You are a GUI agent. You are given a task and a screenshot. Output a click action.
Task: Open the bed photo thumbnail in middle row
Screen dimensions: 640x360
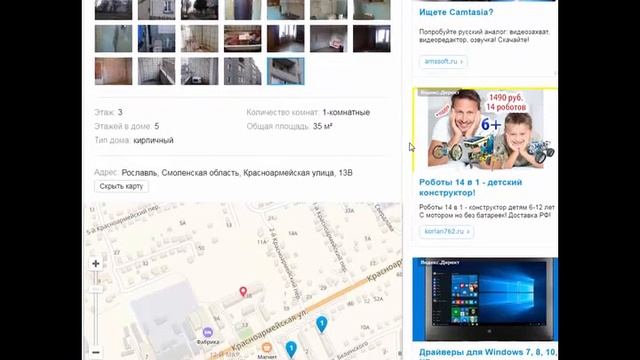[x=242, y=39]
